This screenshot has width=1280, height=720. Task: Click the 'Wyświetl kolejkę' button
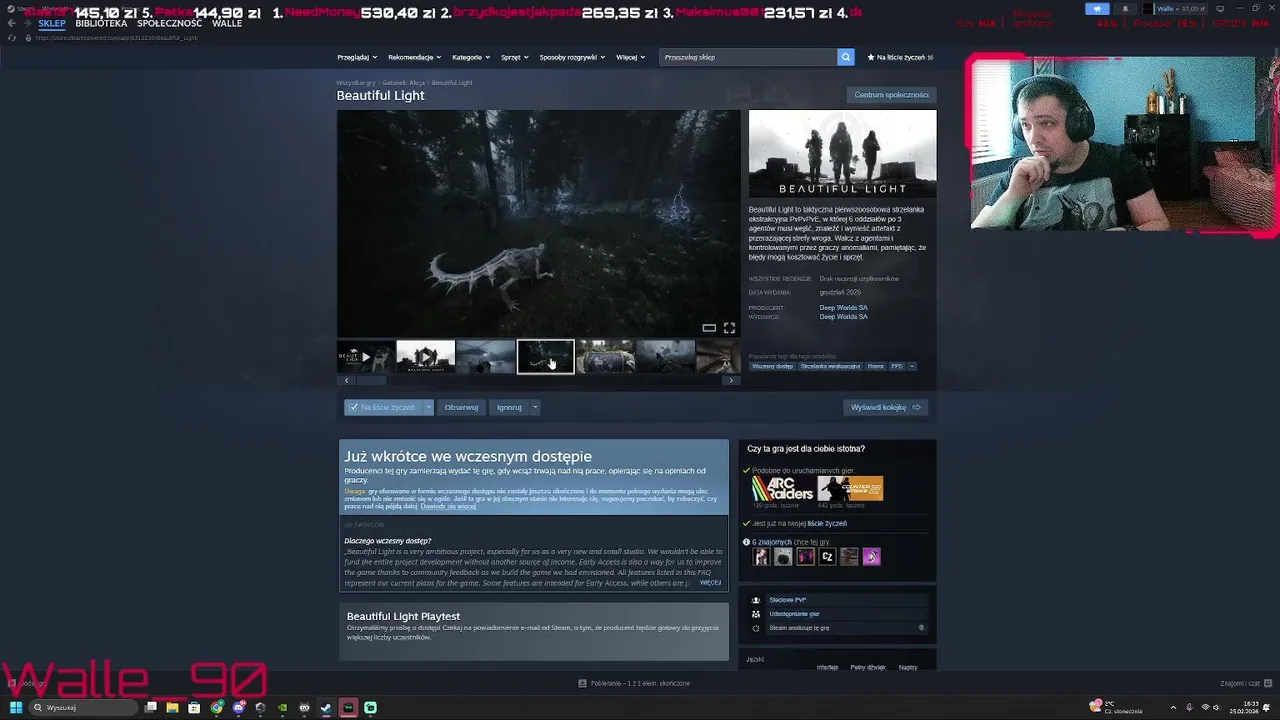click(886, 407)
